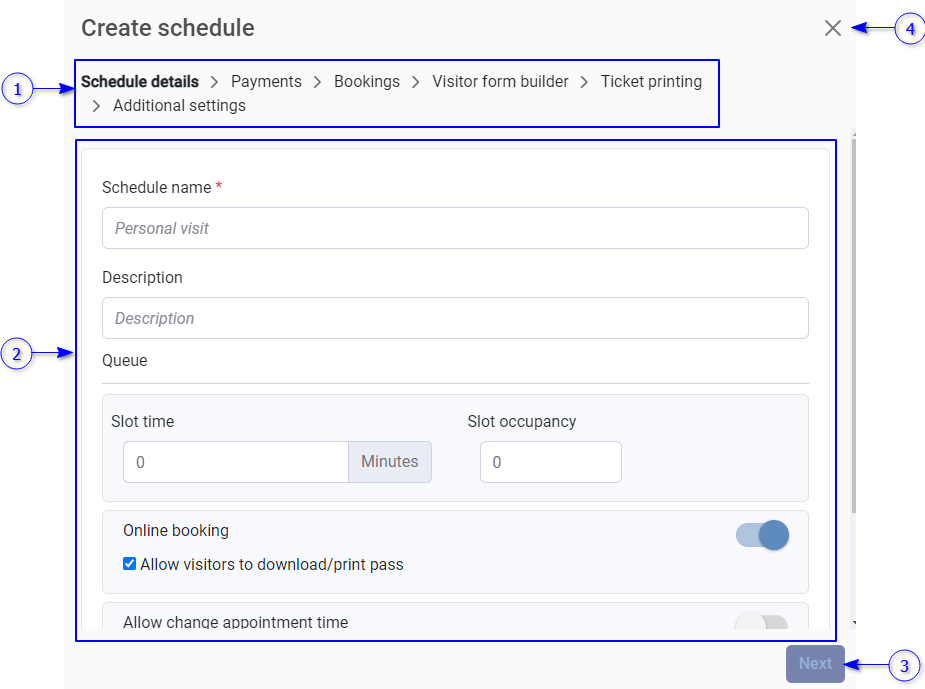Uncheck Allow visitors to download/print pass
925x689 pixels.
coord(130,564)
